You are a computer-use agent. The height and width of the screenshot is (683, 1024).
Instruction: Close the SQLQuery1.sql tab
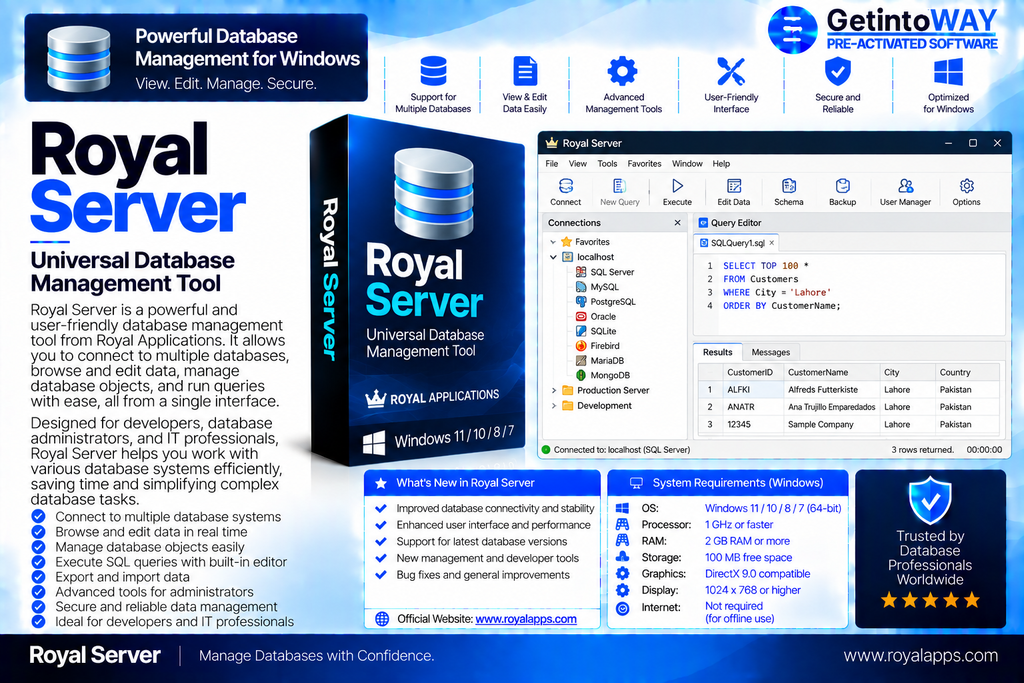(771, 243)
